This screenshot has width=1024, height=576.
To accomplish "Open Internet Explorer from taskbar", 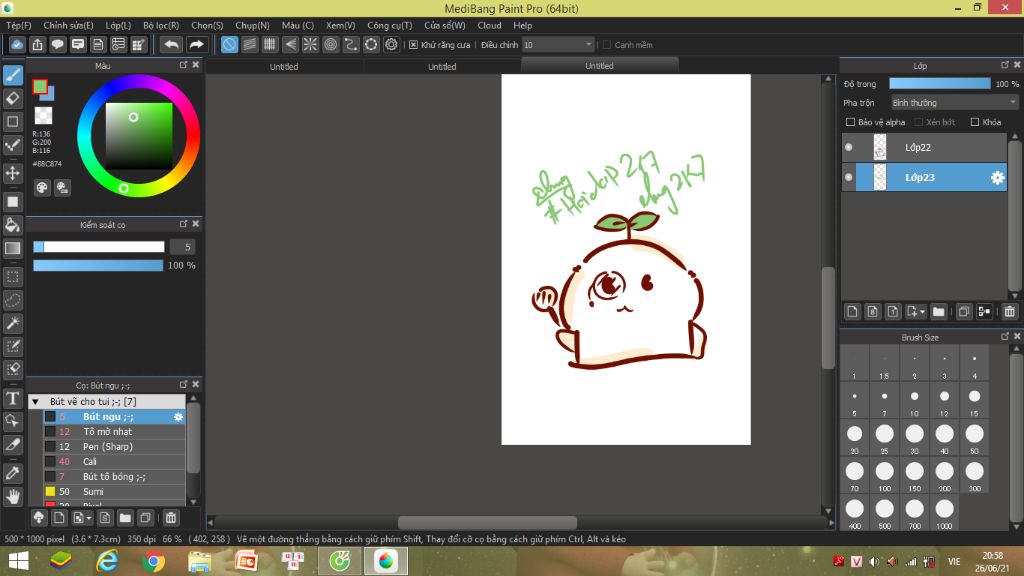I will (x=107, y=561).
